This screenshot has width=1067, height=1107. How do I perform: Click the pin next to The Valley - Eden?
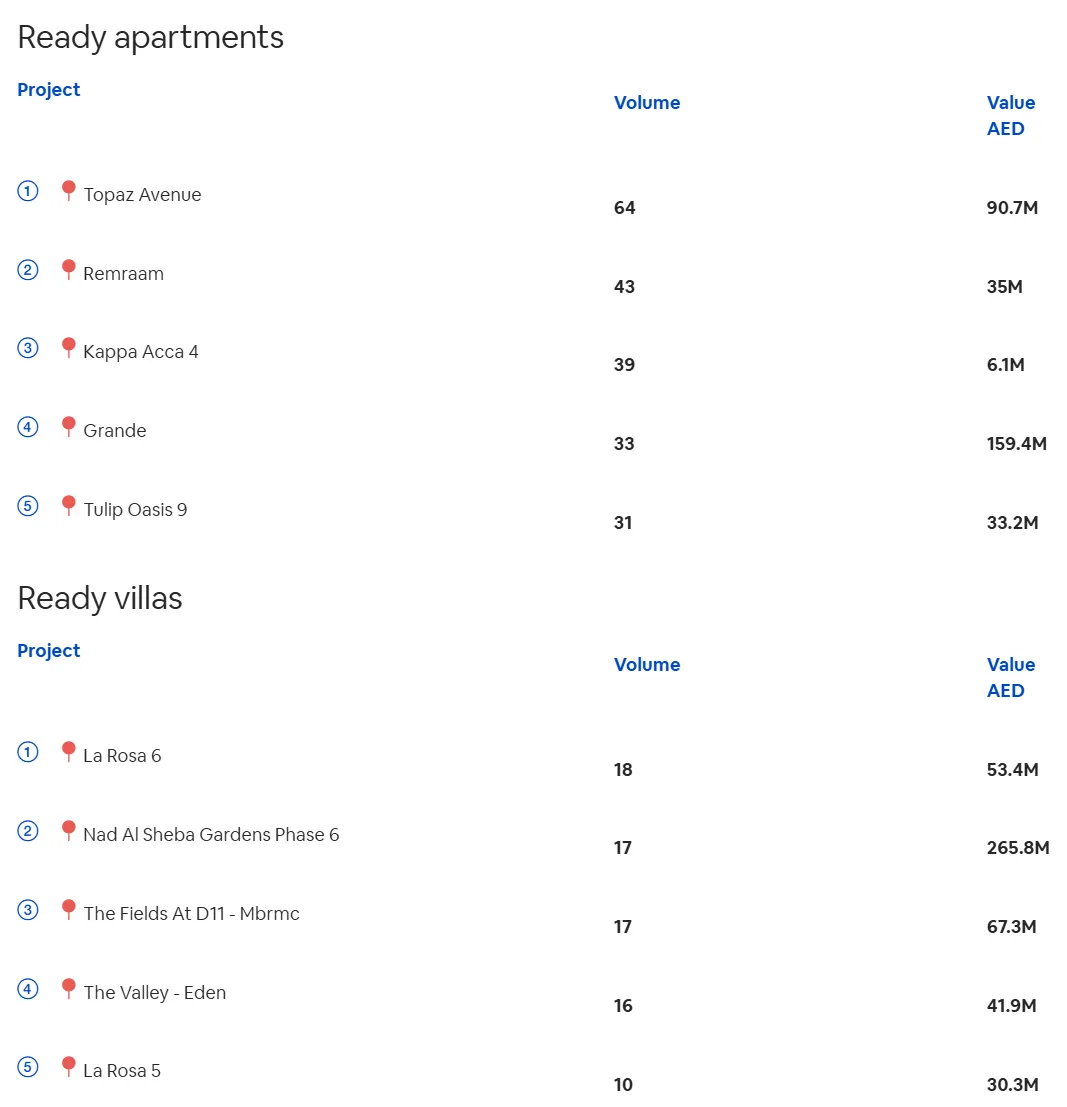click(68, 988)
